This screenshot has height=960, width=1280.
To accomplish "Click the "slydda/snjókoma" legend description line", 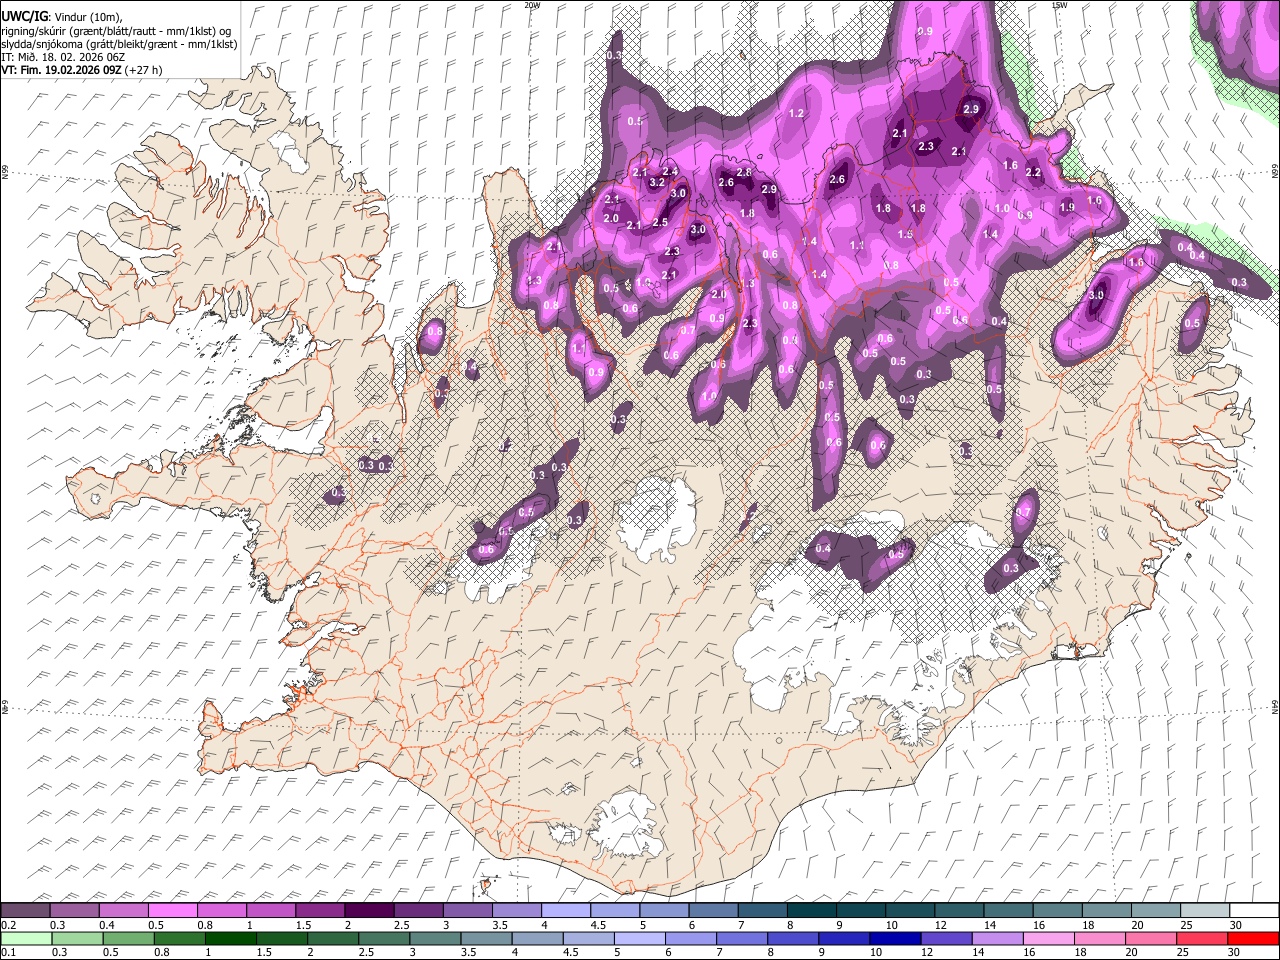I will [x=120, y=44].
